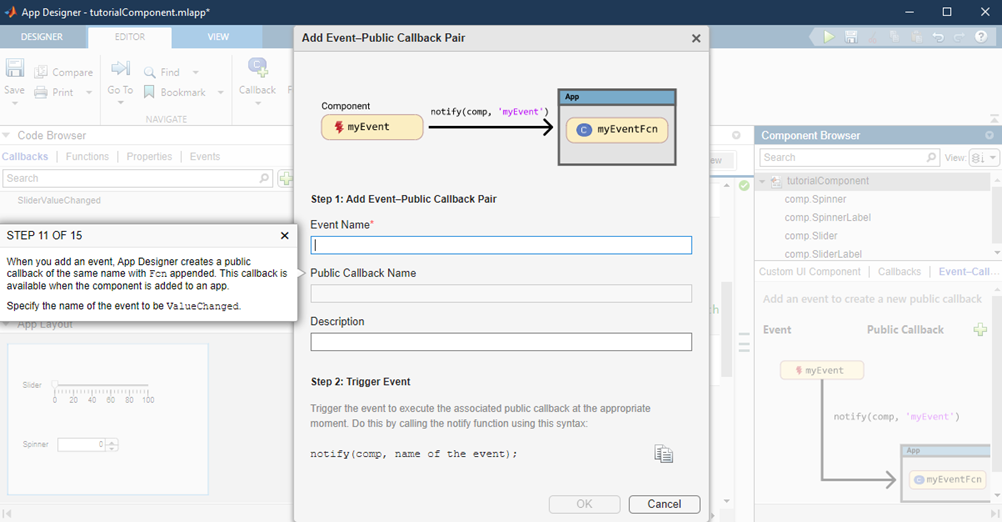Viewport: 1002px width, 522px height.
Task: Click the Print button in ribbon
Action: [54, 92]
